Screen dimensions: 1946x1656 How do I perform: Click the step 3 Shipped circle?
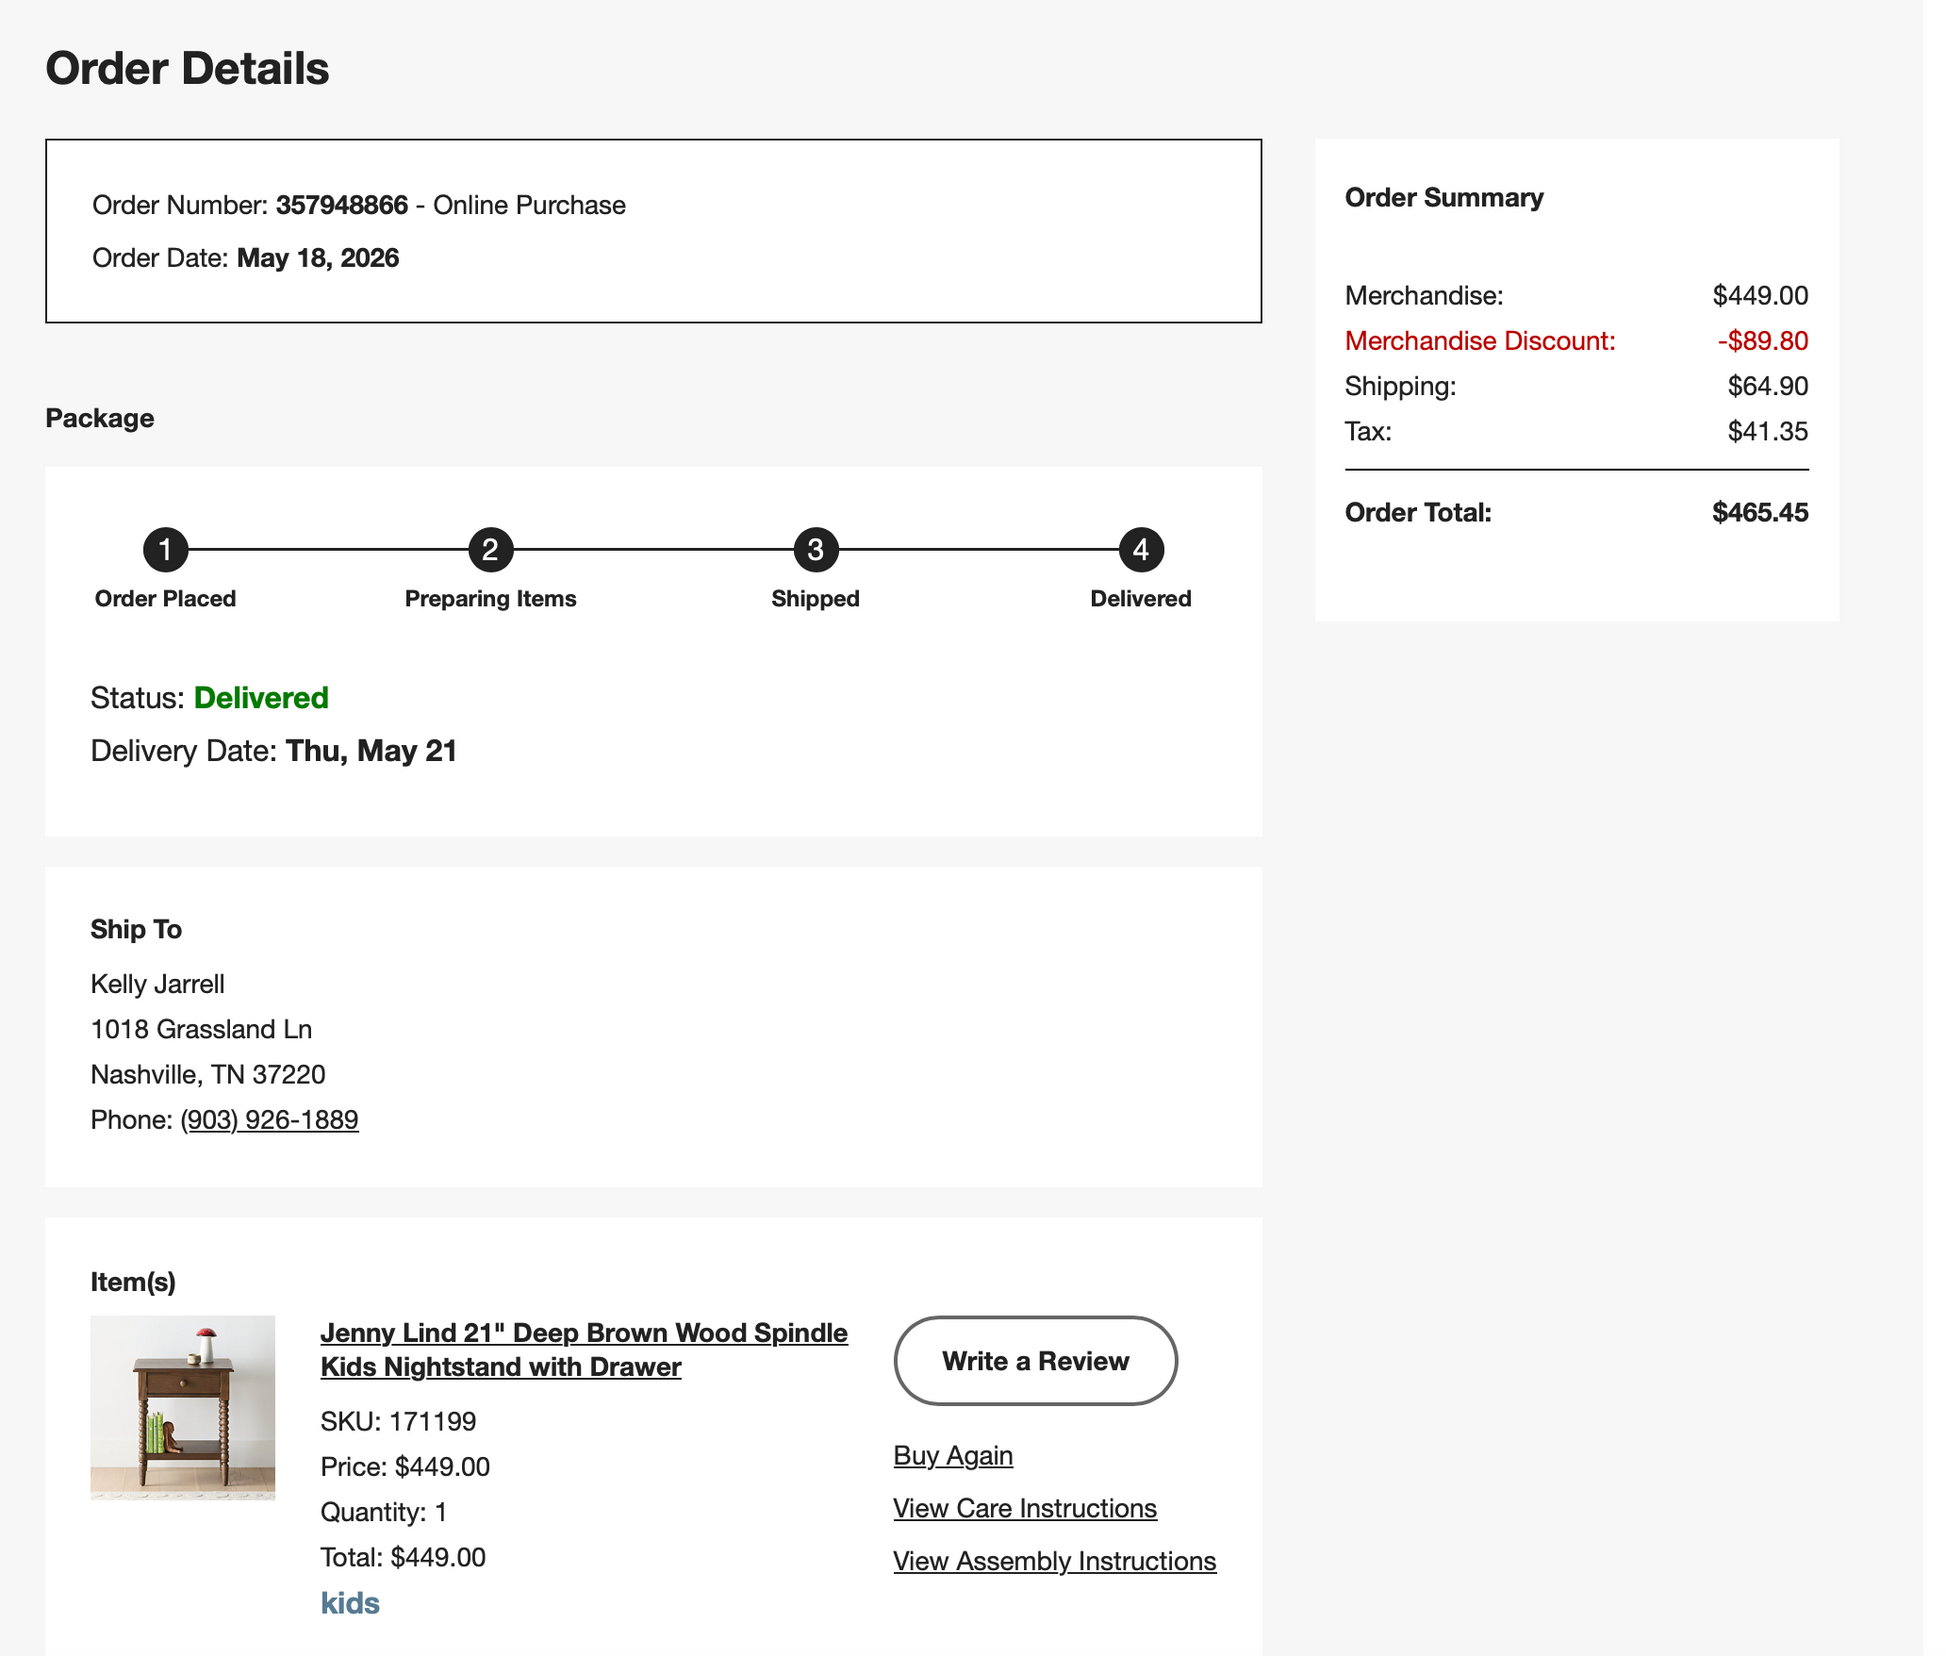[x=815, y=550]
